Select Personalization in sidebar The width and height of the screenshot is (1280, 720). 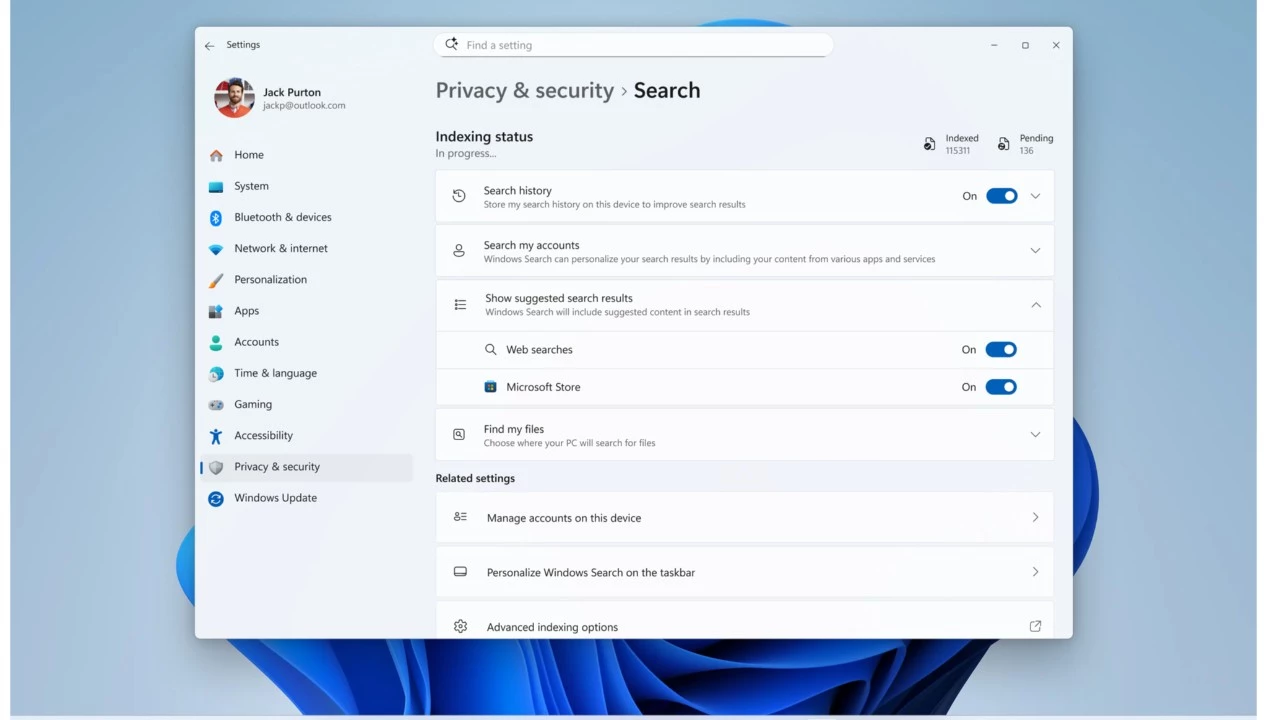(x=306, y=280)
